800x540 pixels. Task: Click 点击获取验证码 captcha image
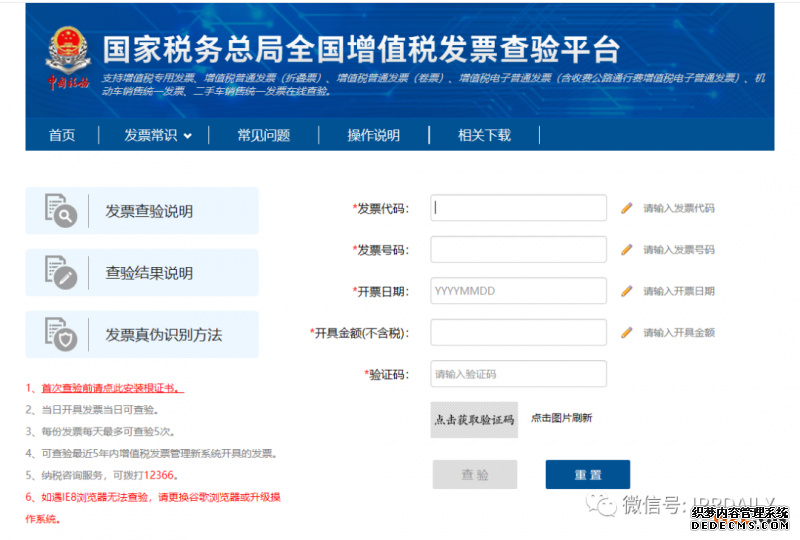coord(474,419)
